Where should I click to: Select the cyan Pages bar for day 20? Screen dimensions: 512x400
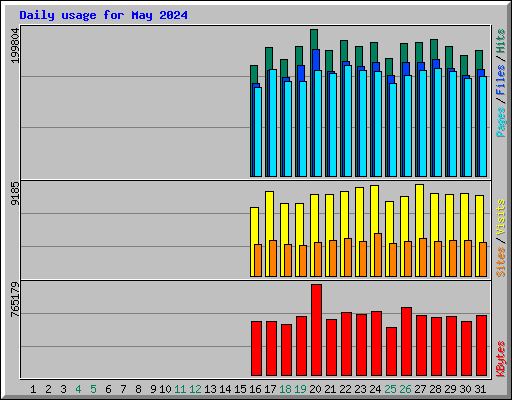click(x=318, y=123)
